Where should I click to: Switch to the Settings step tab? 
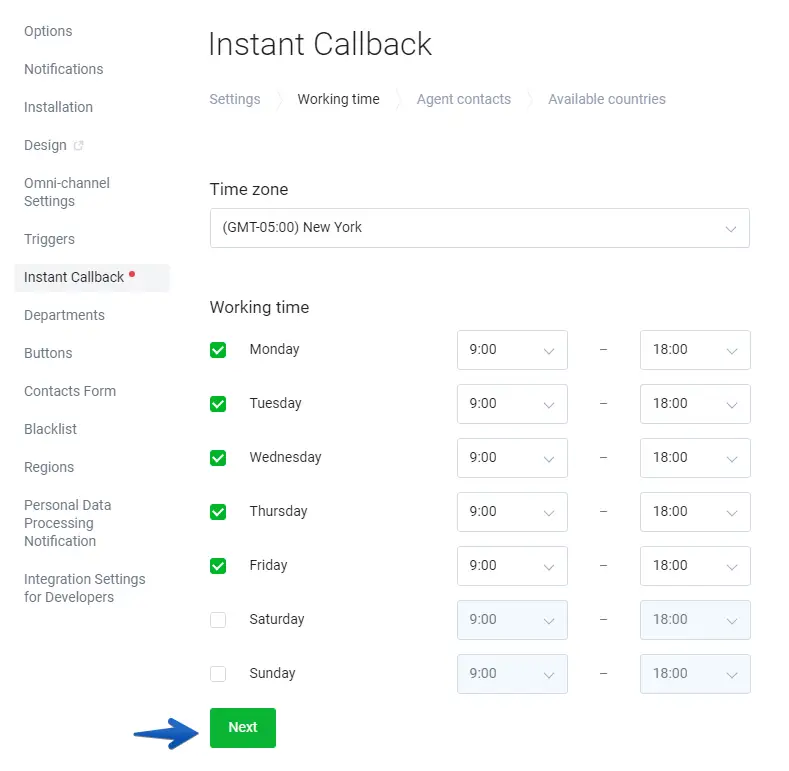235,99
